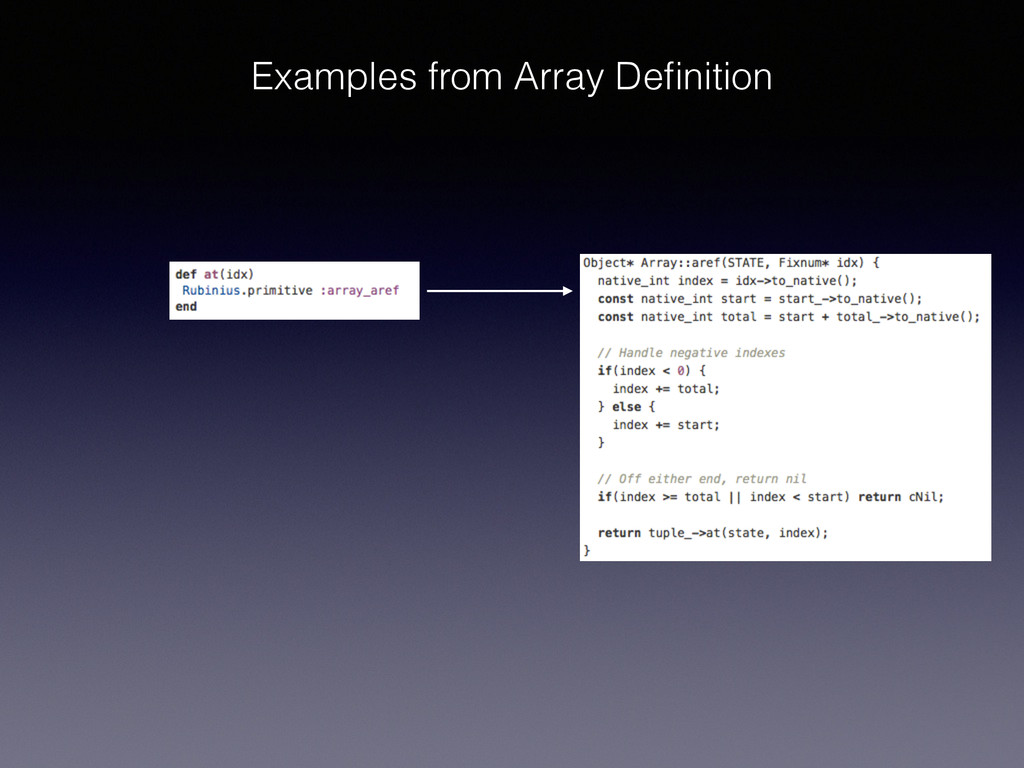1024x768 pixels.
Task: Click the 'def at(idx)' line
Action: pos(214,274)
